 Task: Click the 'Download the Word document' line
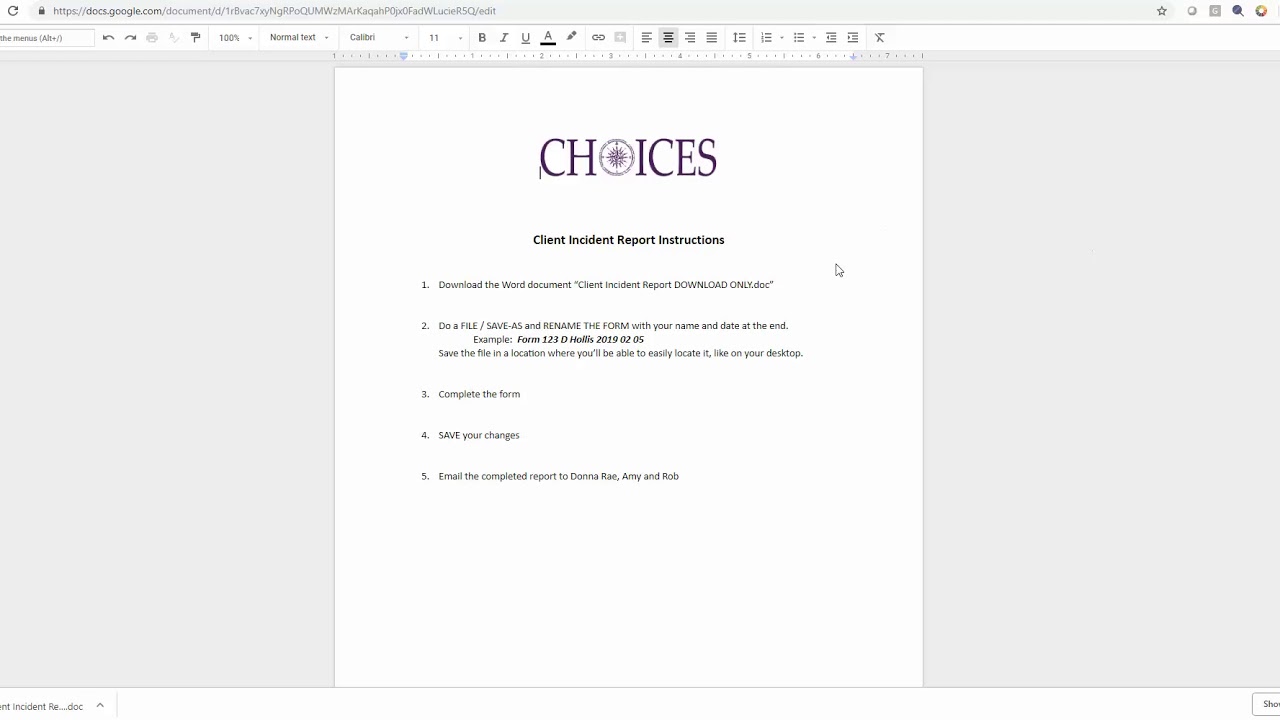pos(606,285)
